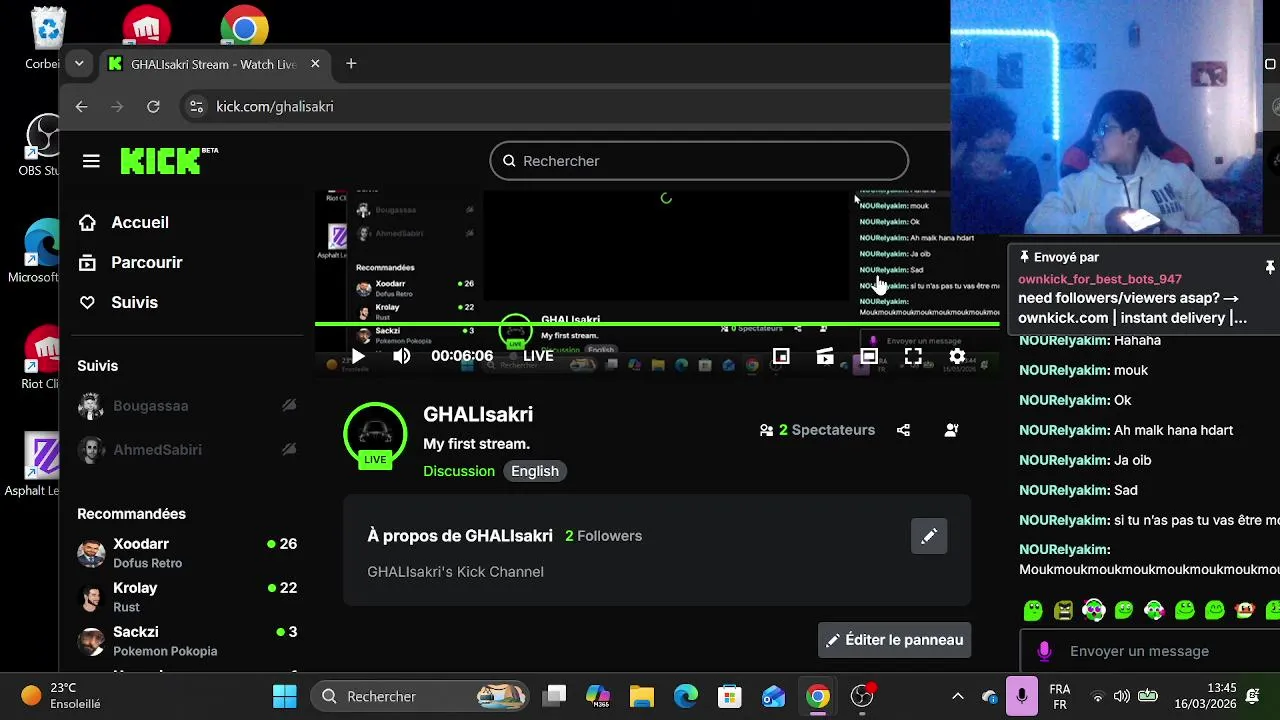Click the taskbar Rechercher search box

coord(420,696)
